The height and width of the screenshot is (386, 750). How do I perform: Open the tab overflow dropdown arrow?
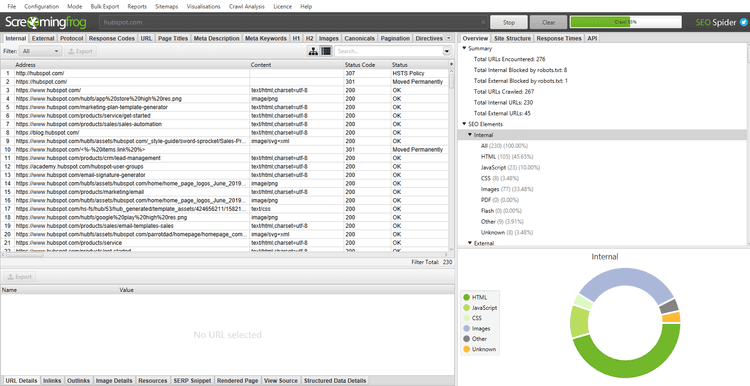click(449, 38)
